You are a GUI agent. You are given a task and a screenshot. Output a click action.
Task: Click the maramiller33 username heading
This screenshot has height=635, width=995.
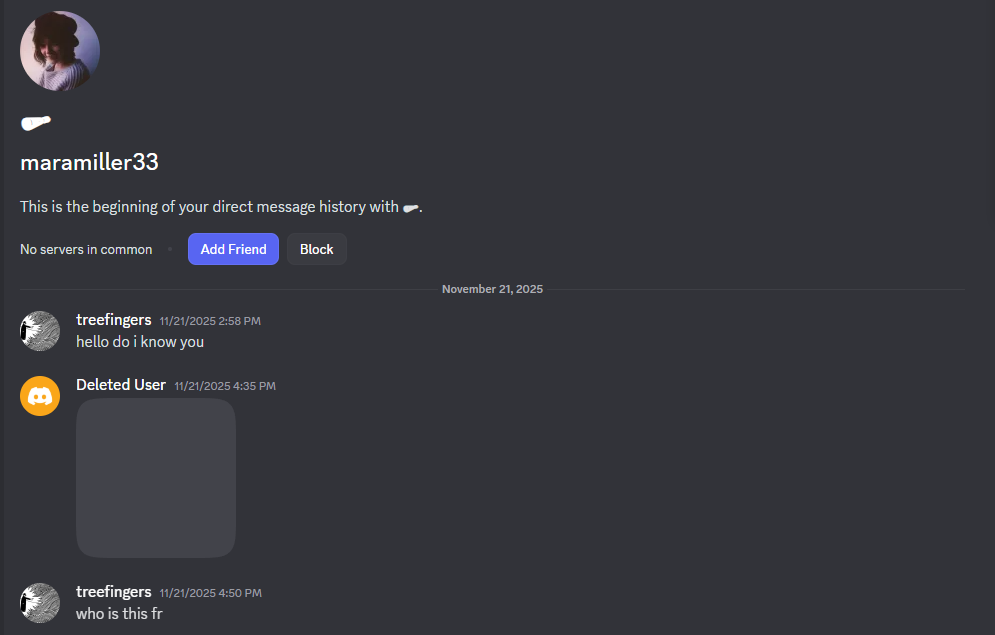89,162
